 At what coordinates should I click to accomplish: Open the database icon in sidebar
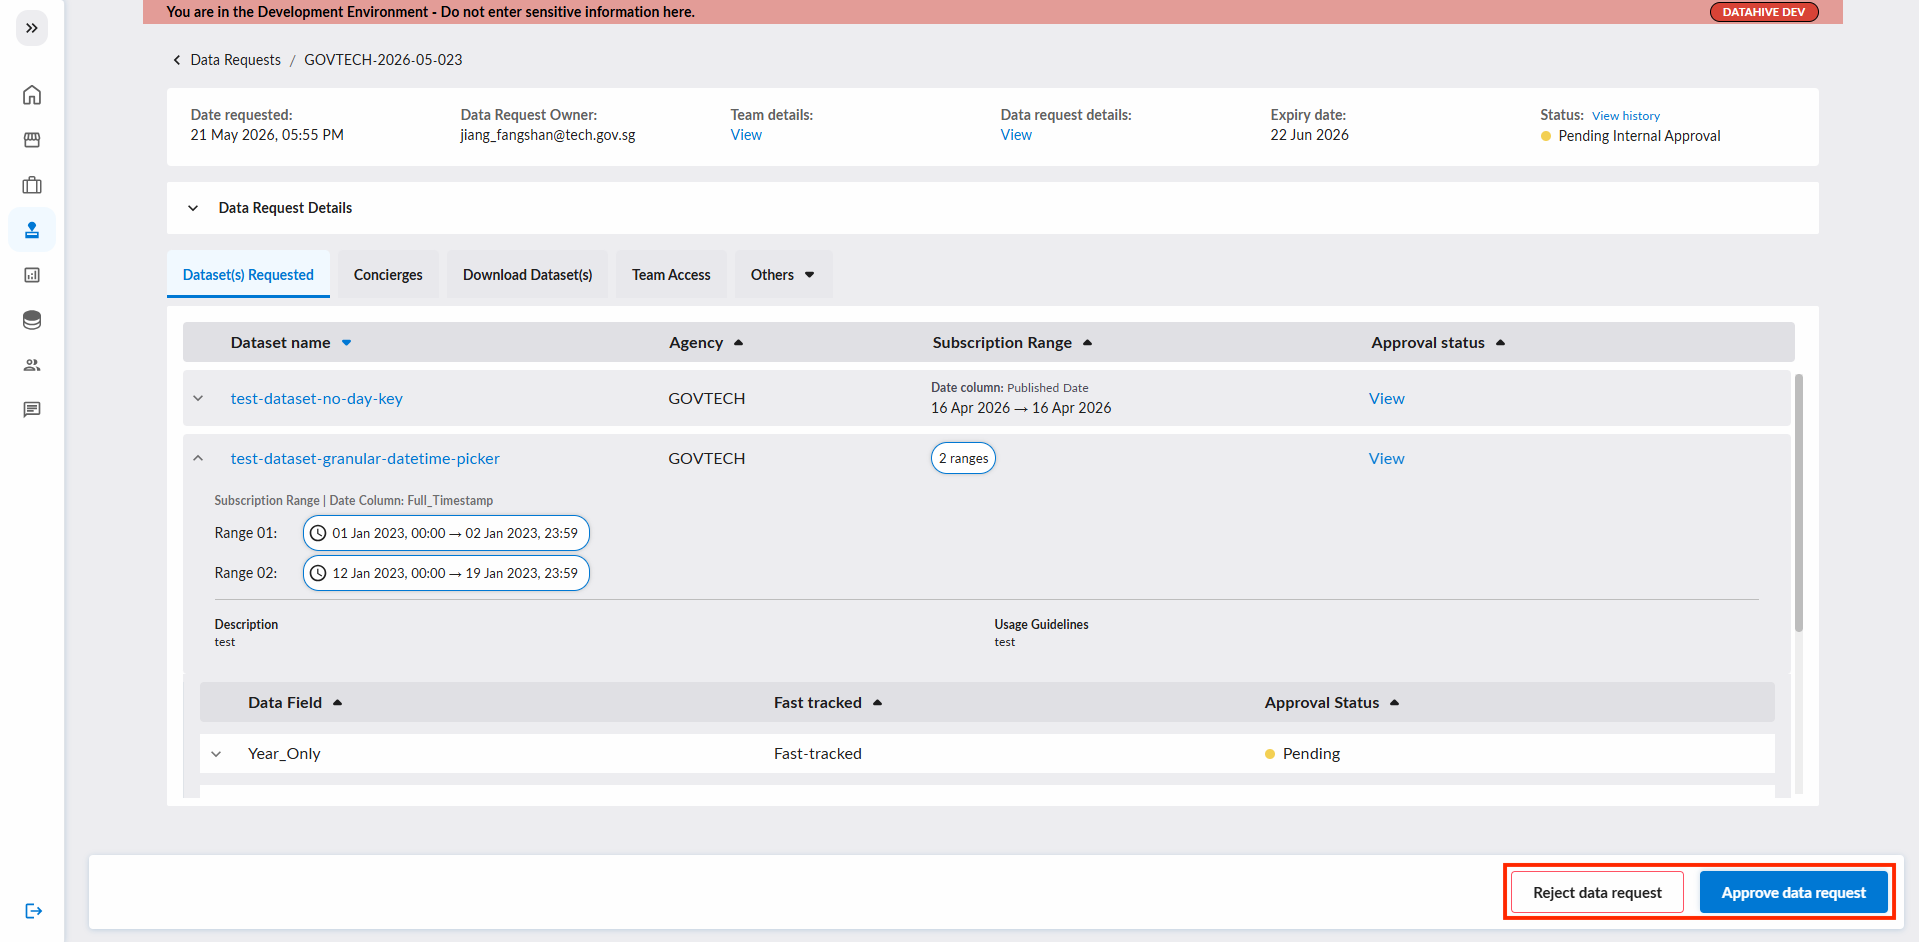(32, 320)
